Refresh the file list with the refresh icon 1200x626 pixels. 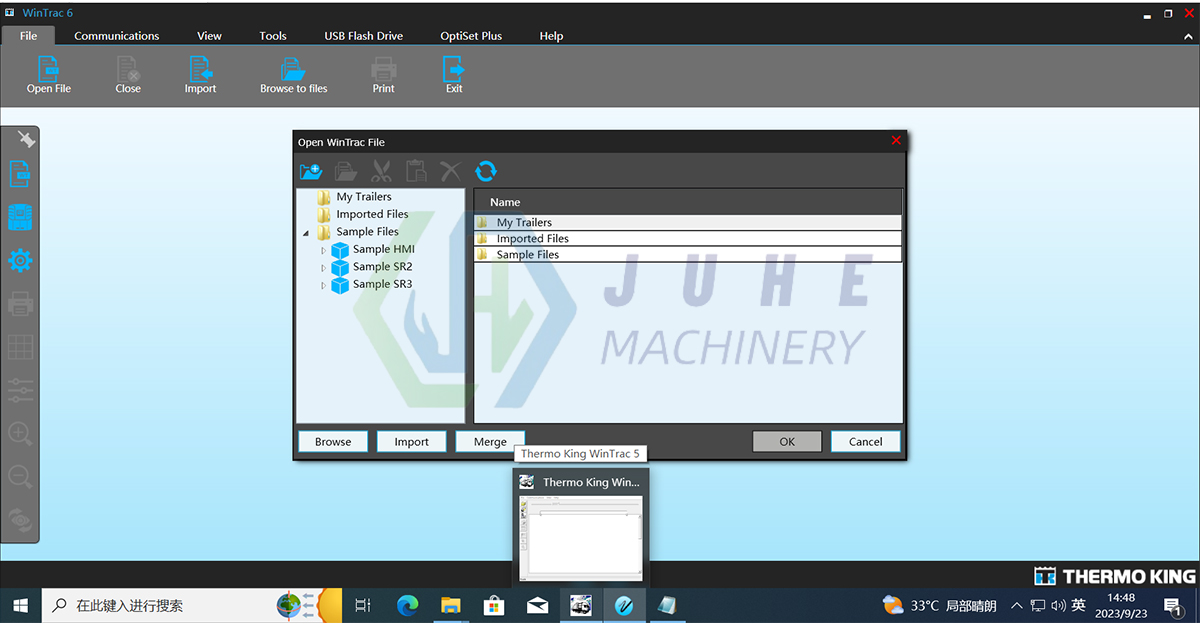pos(486,171)
